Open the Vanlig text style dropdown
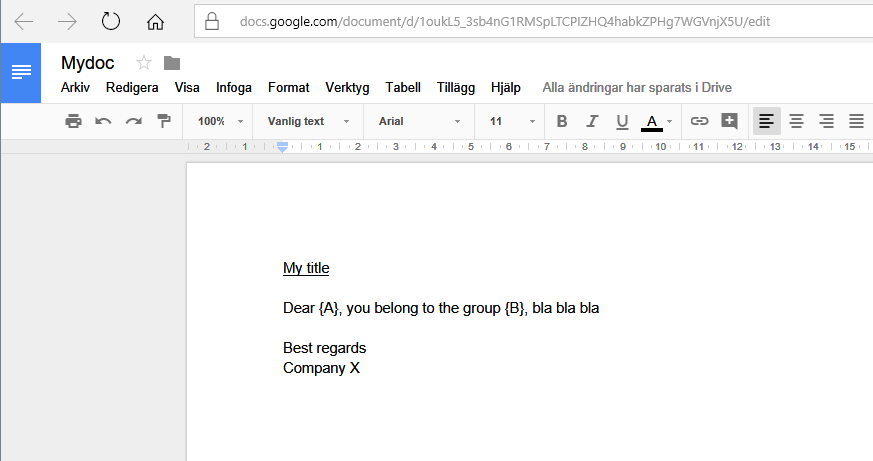 click(308, 121)
